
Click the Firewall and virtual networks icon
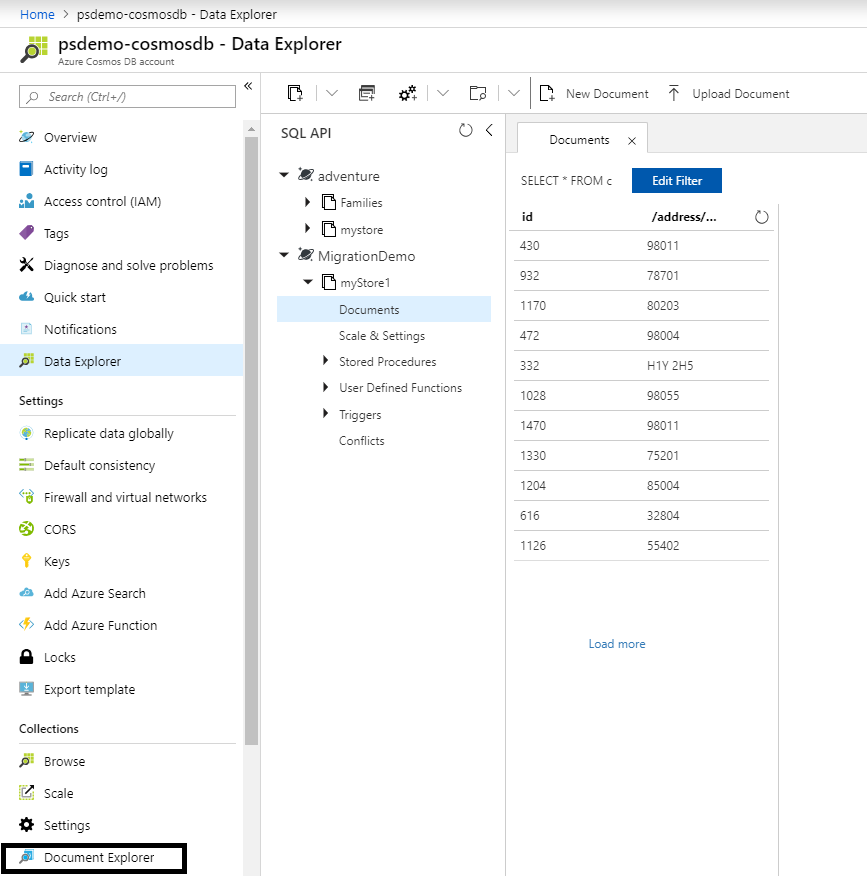click(26, 497)
